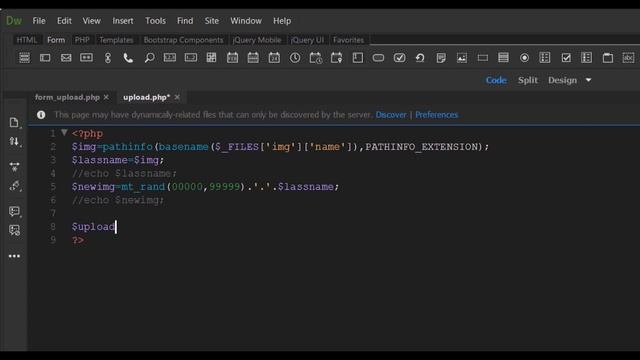Screen dimensions: 640x360
Task: Open the Insert menu
Action: coord(123,21)
